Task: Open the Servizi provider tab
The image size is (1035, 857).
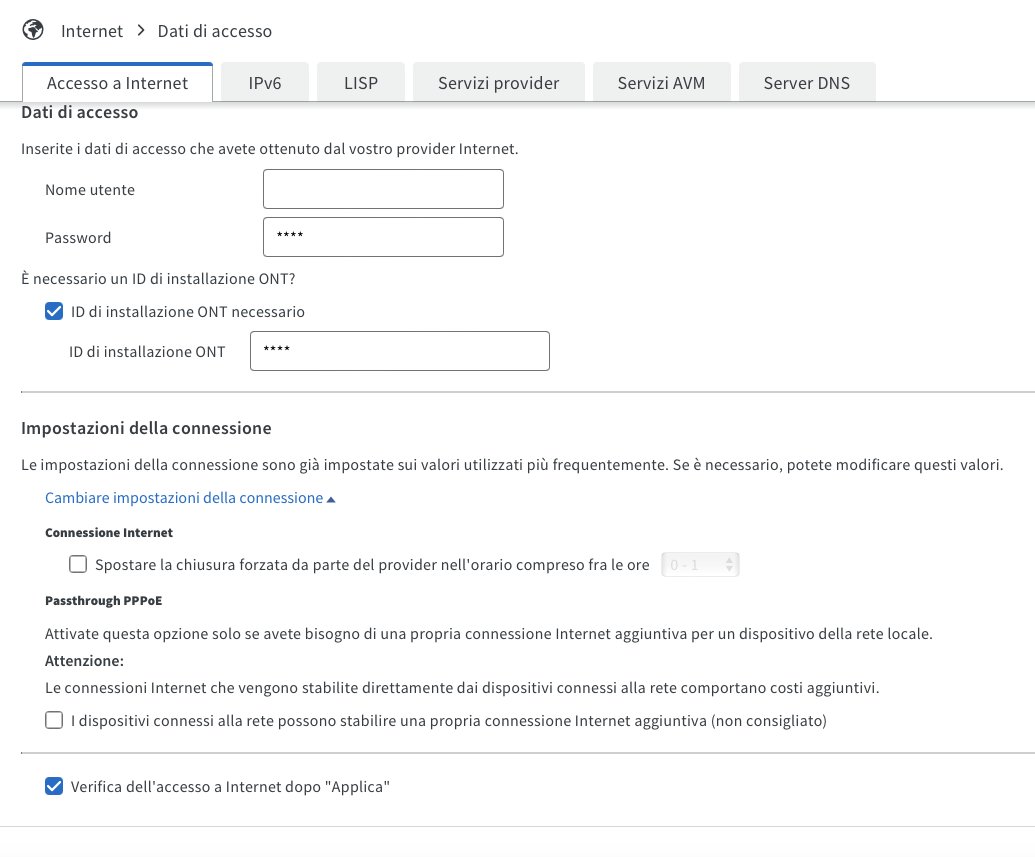Action: pos(498,83)
